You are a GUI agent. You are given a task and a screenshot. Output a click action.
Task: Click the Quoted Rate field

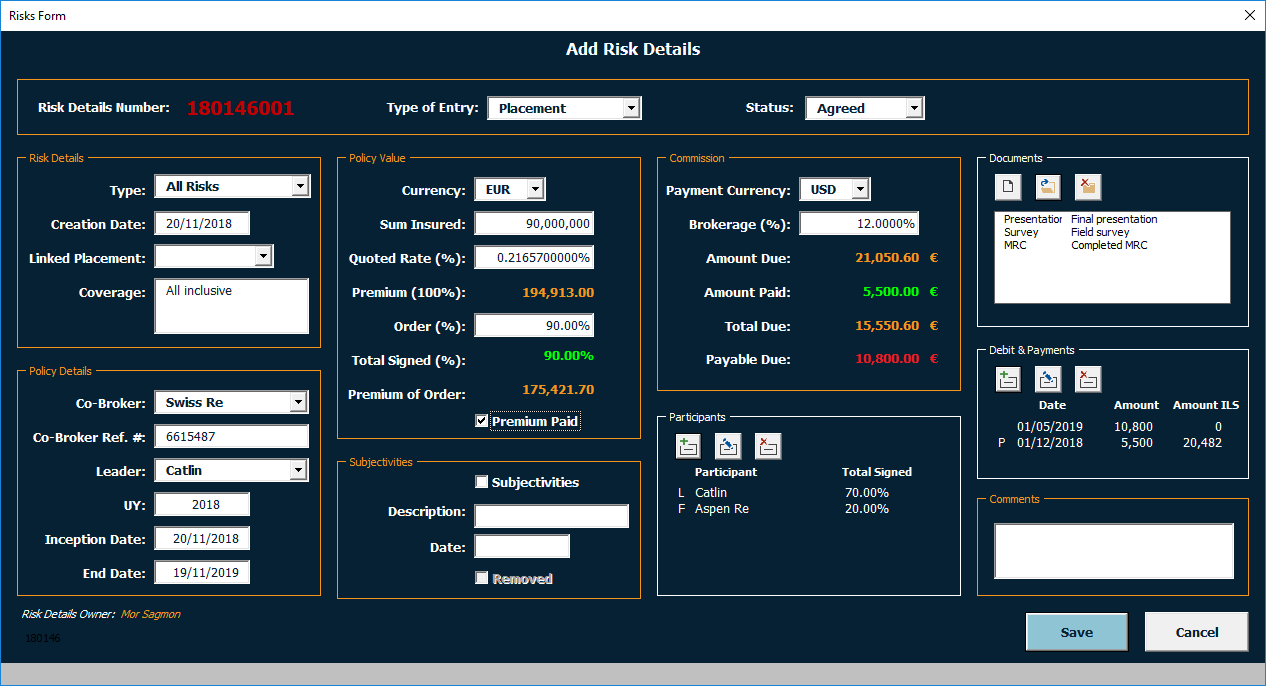point(534,257)
